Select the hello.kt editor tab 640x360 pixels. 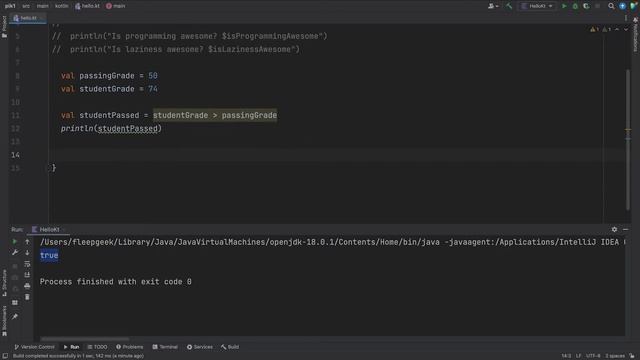(27, 18)
